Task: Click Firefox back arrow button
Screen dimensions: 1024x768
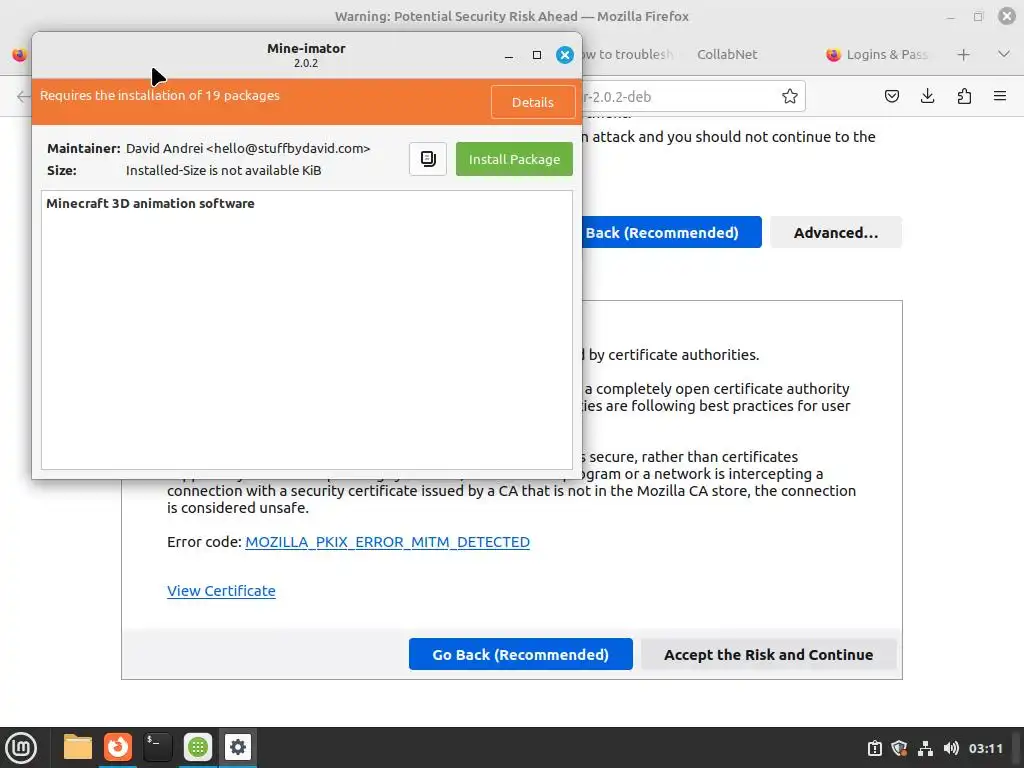Action: (x=24, y=97)
